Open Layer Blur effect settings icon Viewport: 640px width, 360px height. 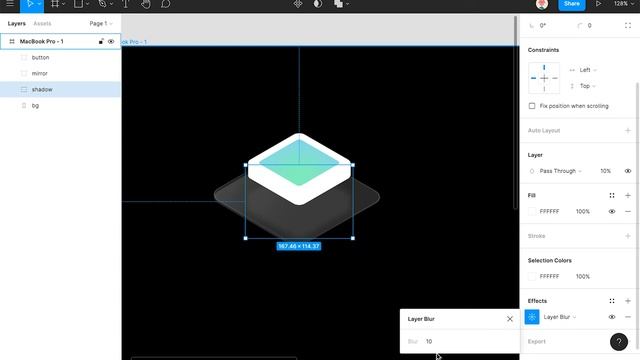click(532, 317)
